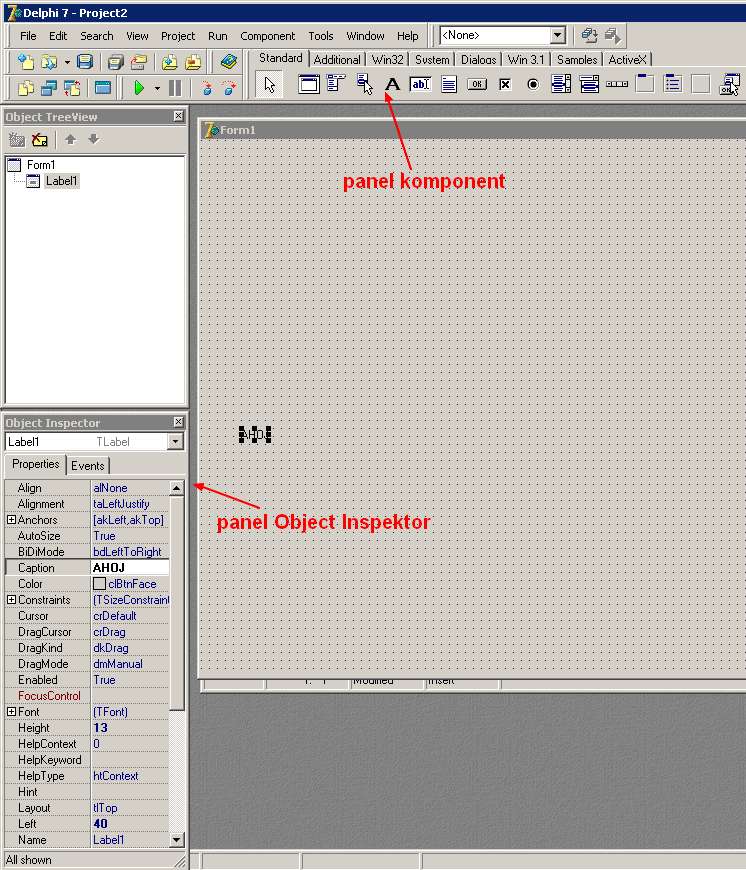Select the ActionList component icon
746x870 pixels.
pyautogui.click(x=729, y=84)
